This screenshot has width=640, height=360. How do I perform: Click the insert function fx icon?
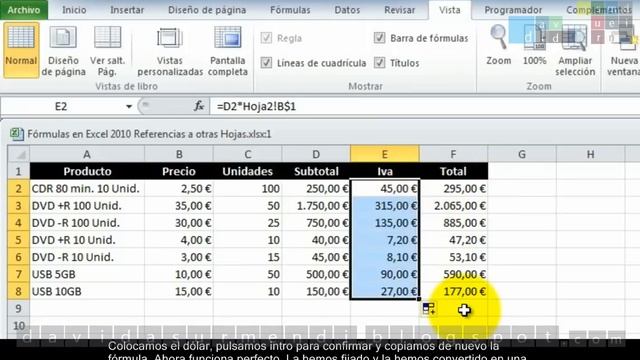(199, 107)
